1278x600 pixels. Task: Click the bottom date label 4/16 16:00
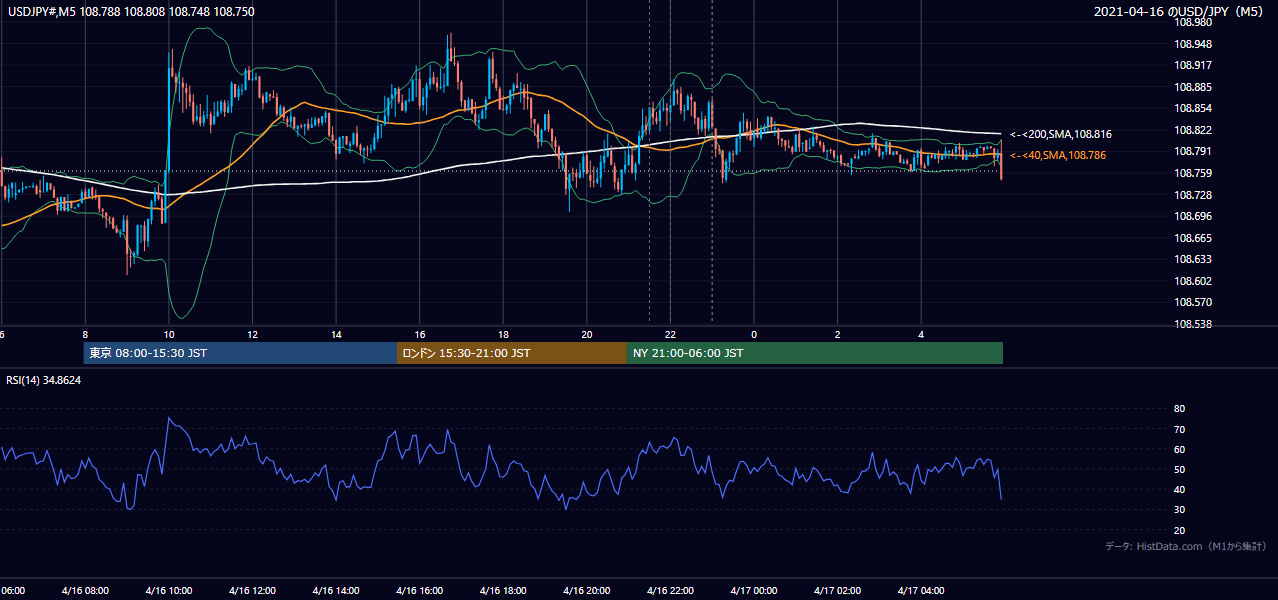(x=419, y=590)
